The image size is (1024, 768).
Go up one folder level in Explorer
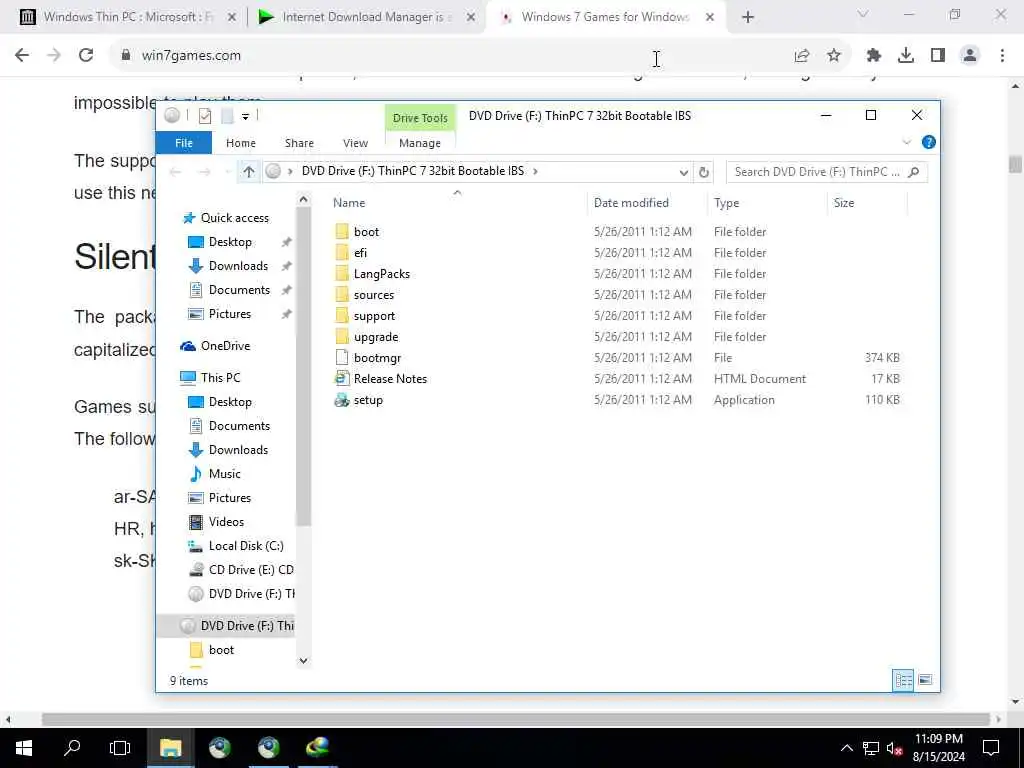tap(249, 172)
